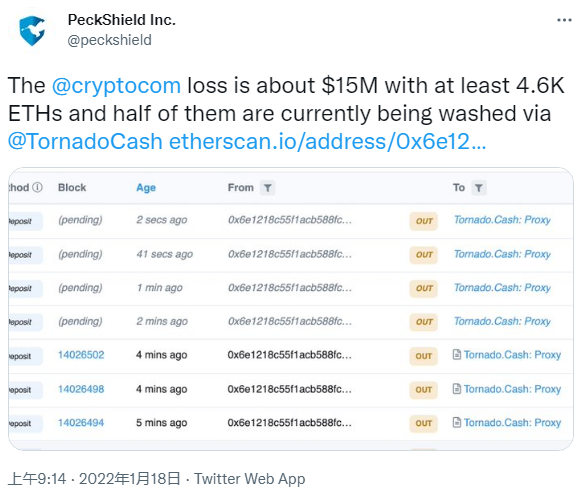Click contract icon beside block 14026494 recipient
The height and width of the screenshot is (494, 584).
(x=457, y=422)
